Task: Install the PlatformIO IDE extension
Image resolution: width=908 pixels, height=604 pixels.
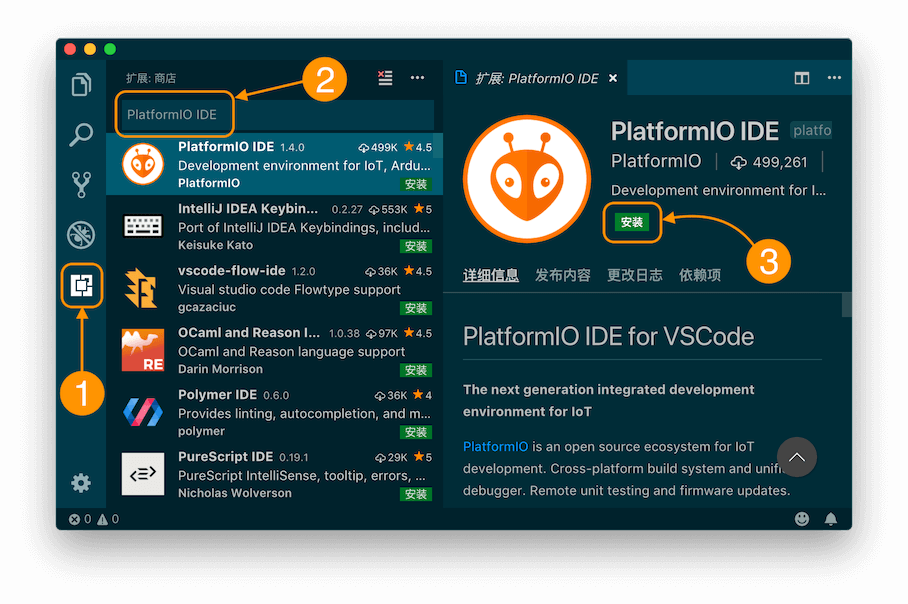Action: pos(632,223)
